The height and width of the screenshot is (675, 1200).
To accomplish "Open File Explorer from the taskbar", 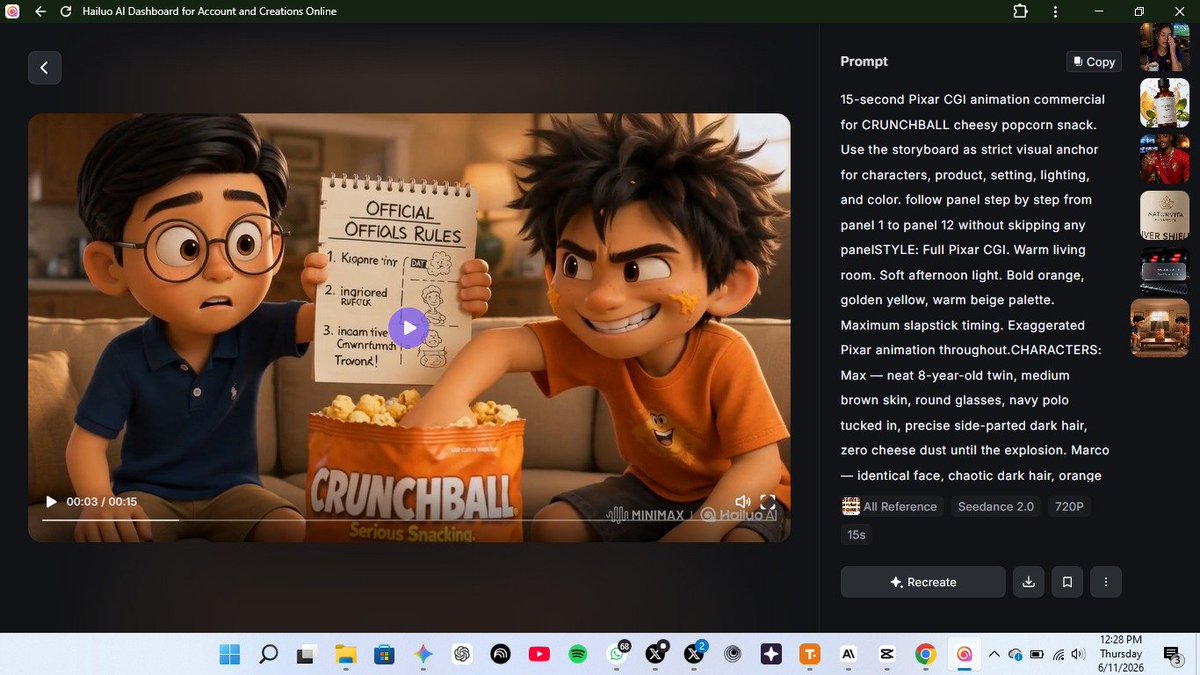I will (345, 654).
